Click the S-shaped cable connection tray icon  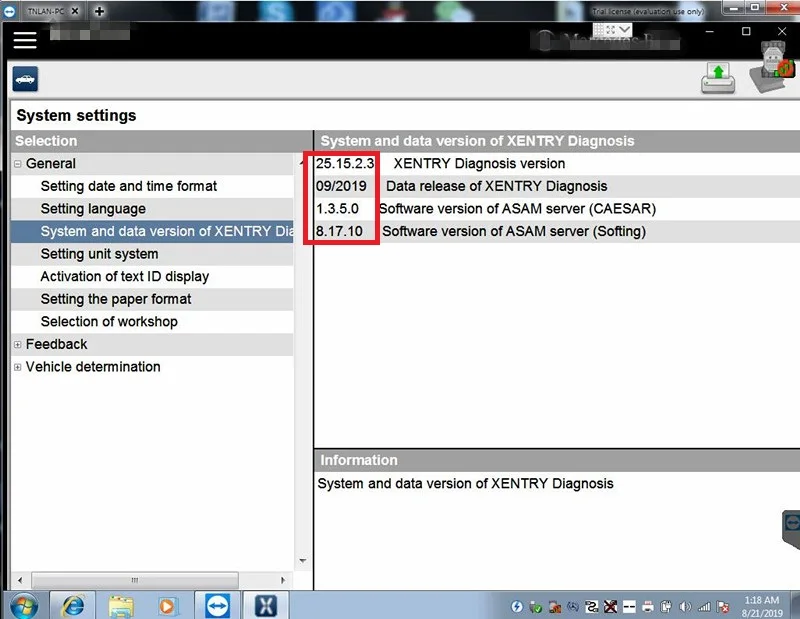592,606
